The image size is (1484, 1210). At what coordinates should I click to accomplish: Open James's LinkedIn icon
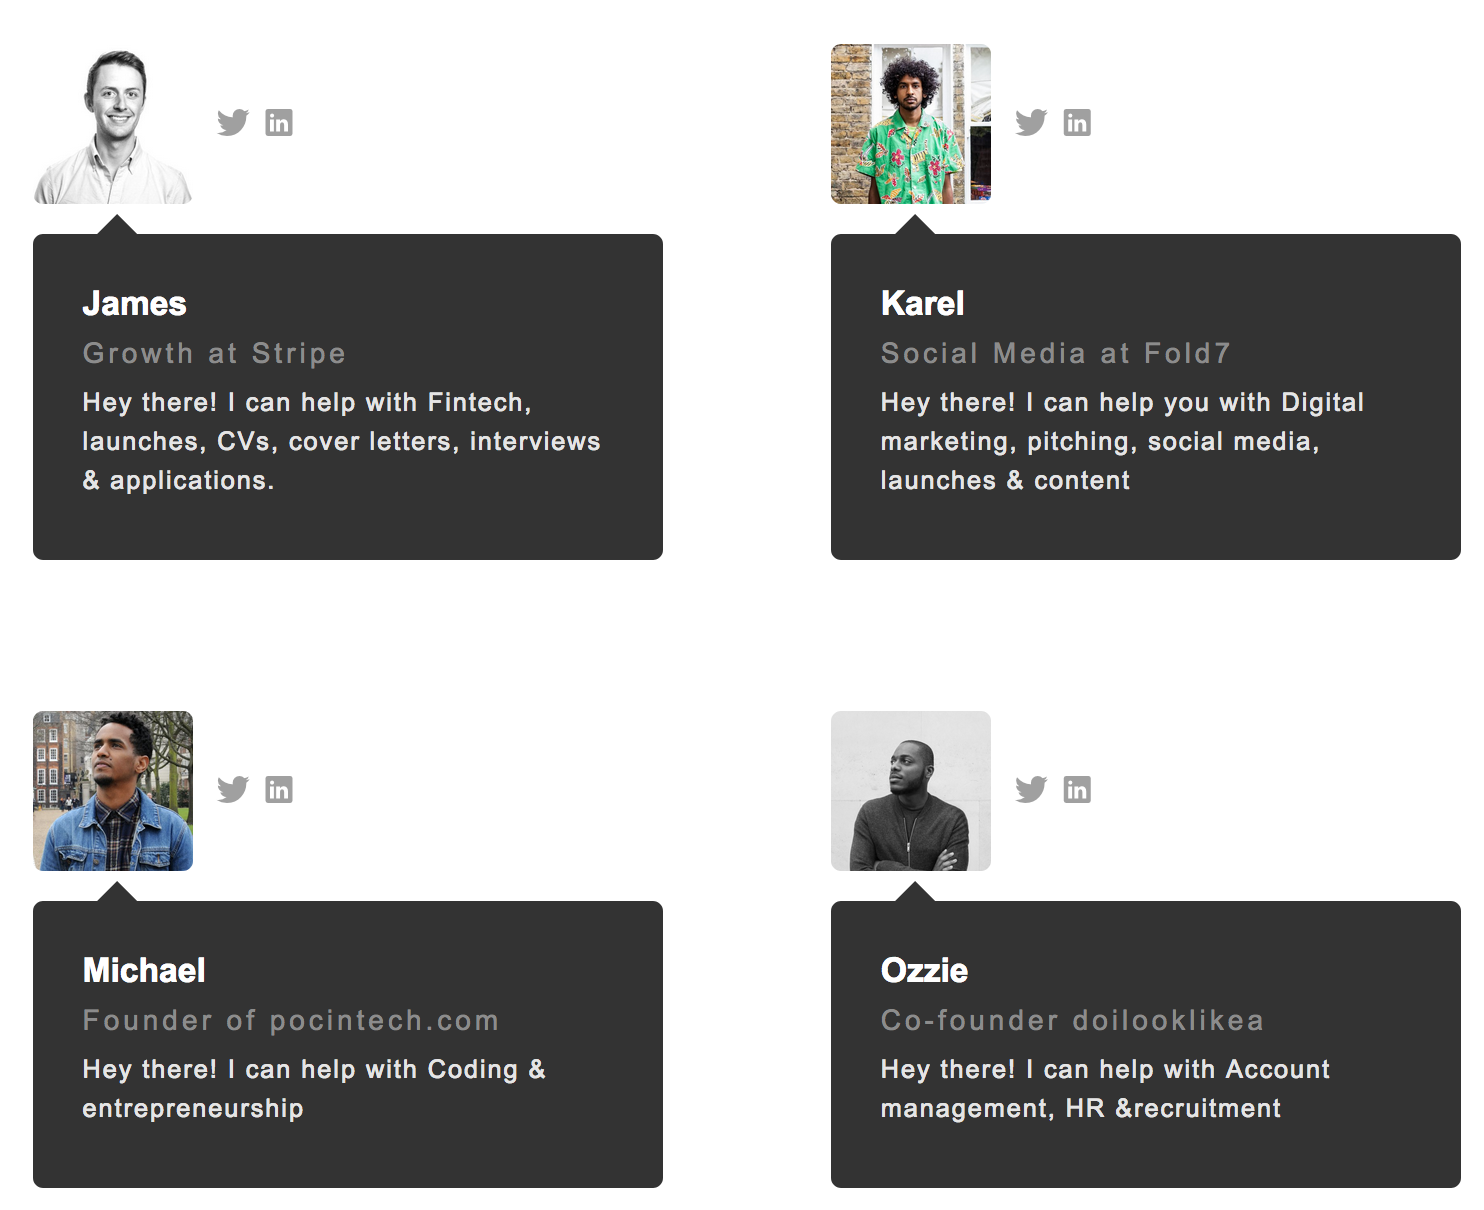tap(279, 122)
